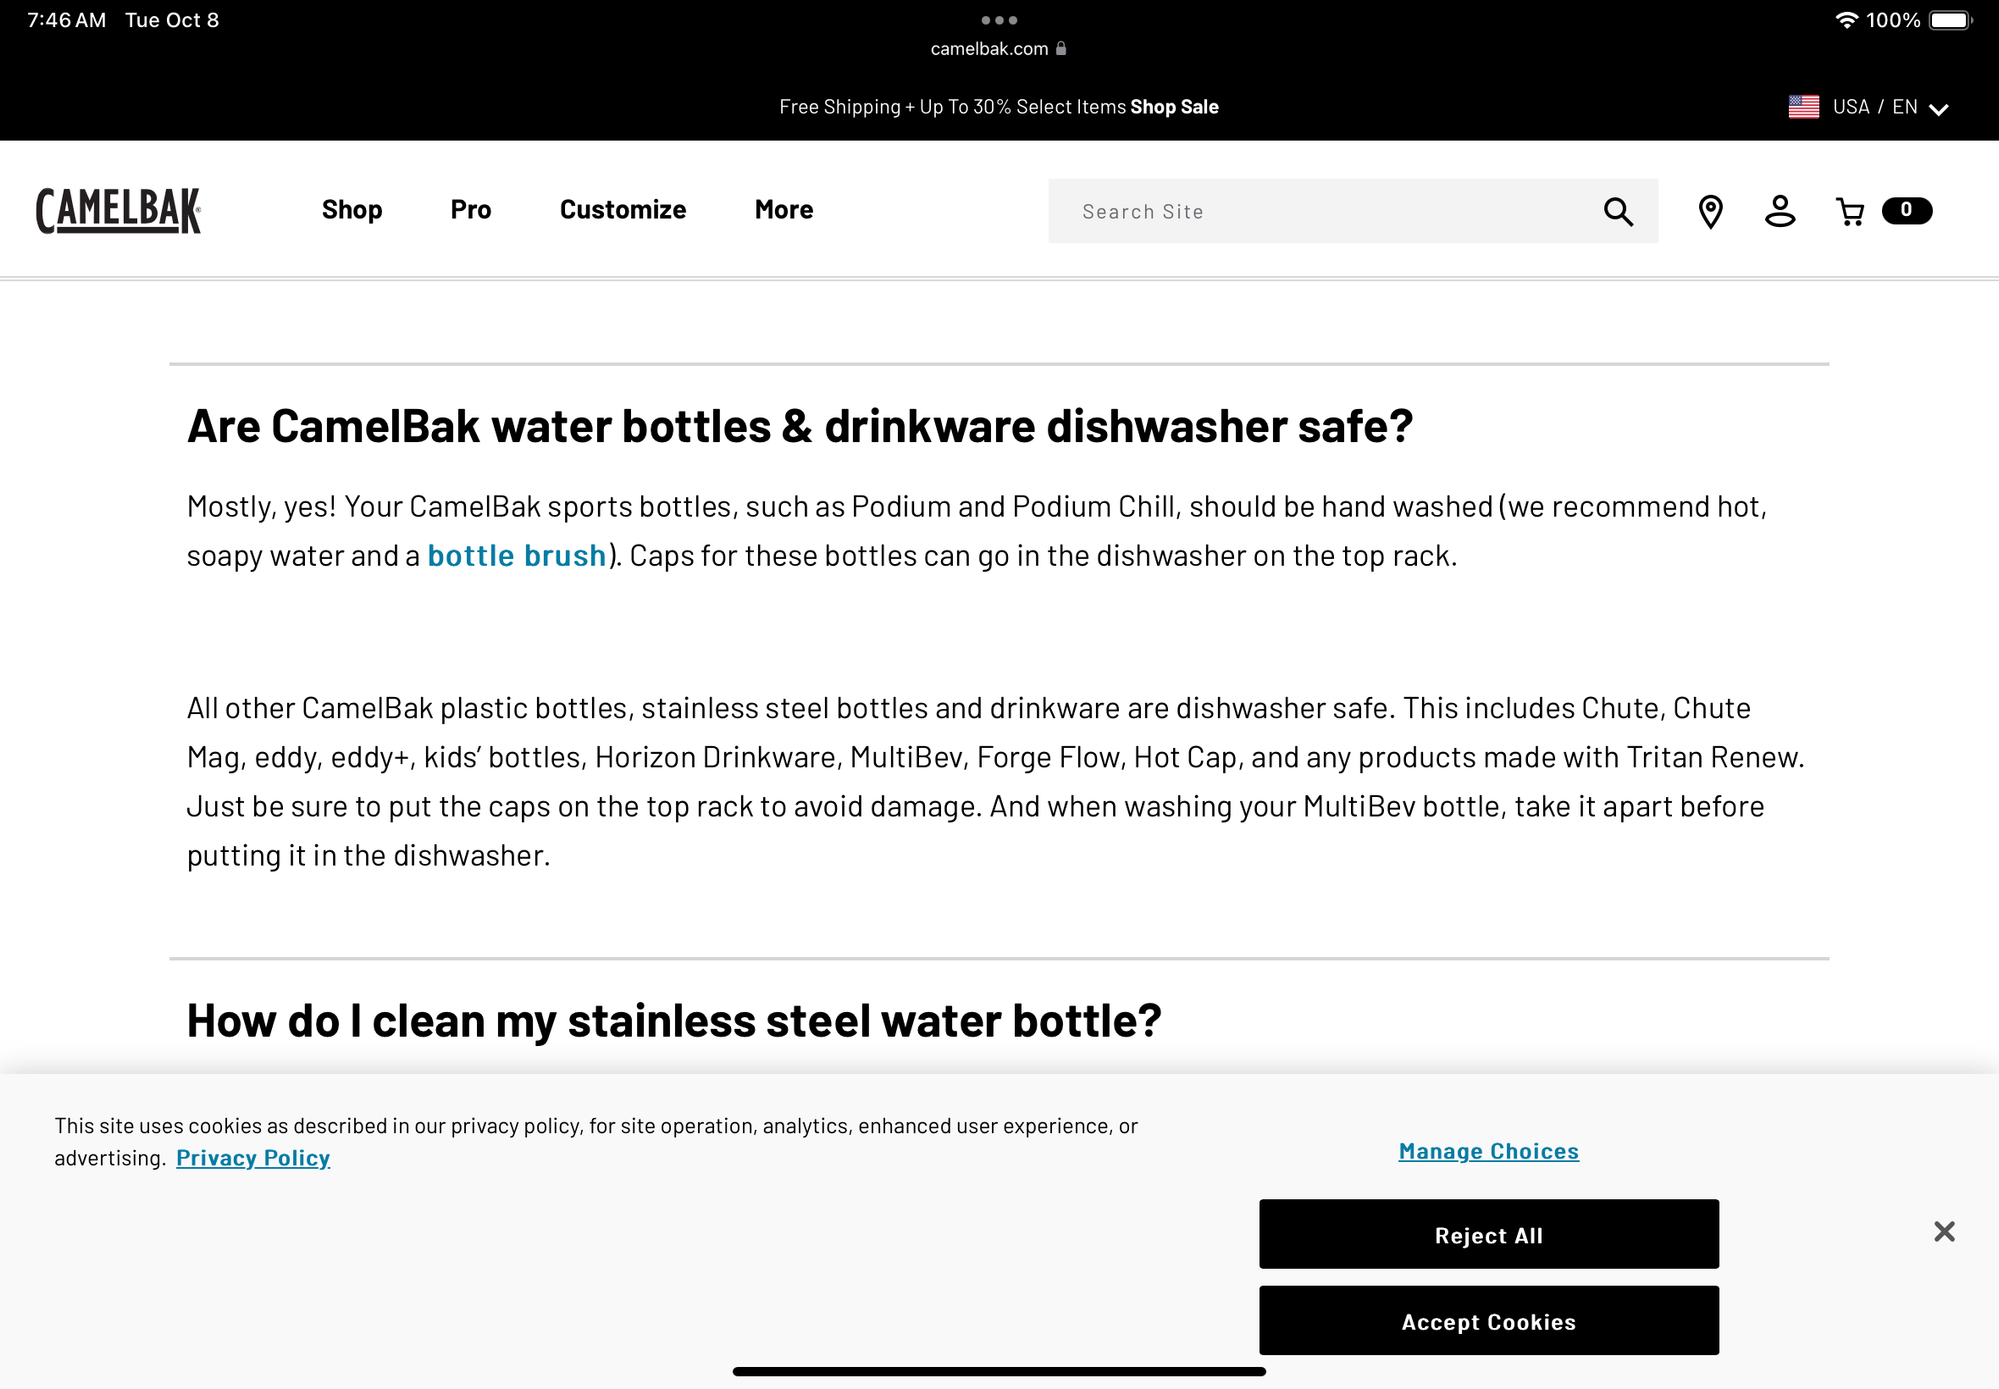Click the search magnifier icon

[x=1618, y=211]
